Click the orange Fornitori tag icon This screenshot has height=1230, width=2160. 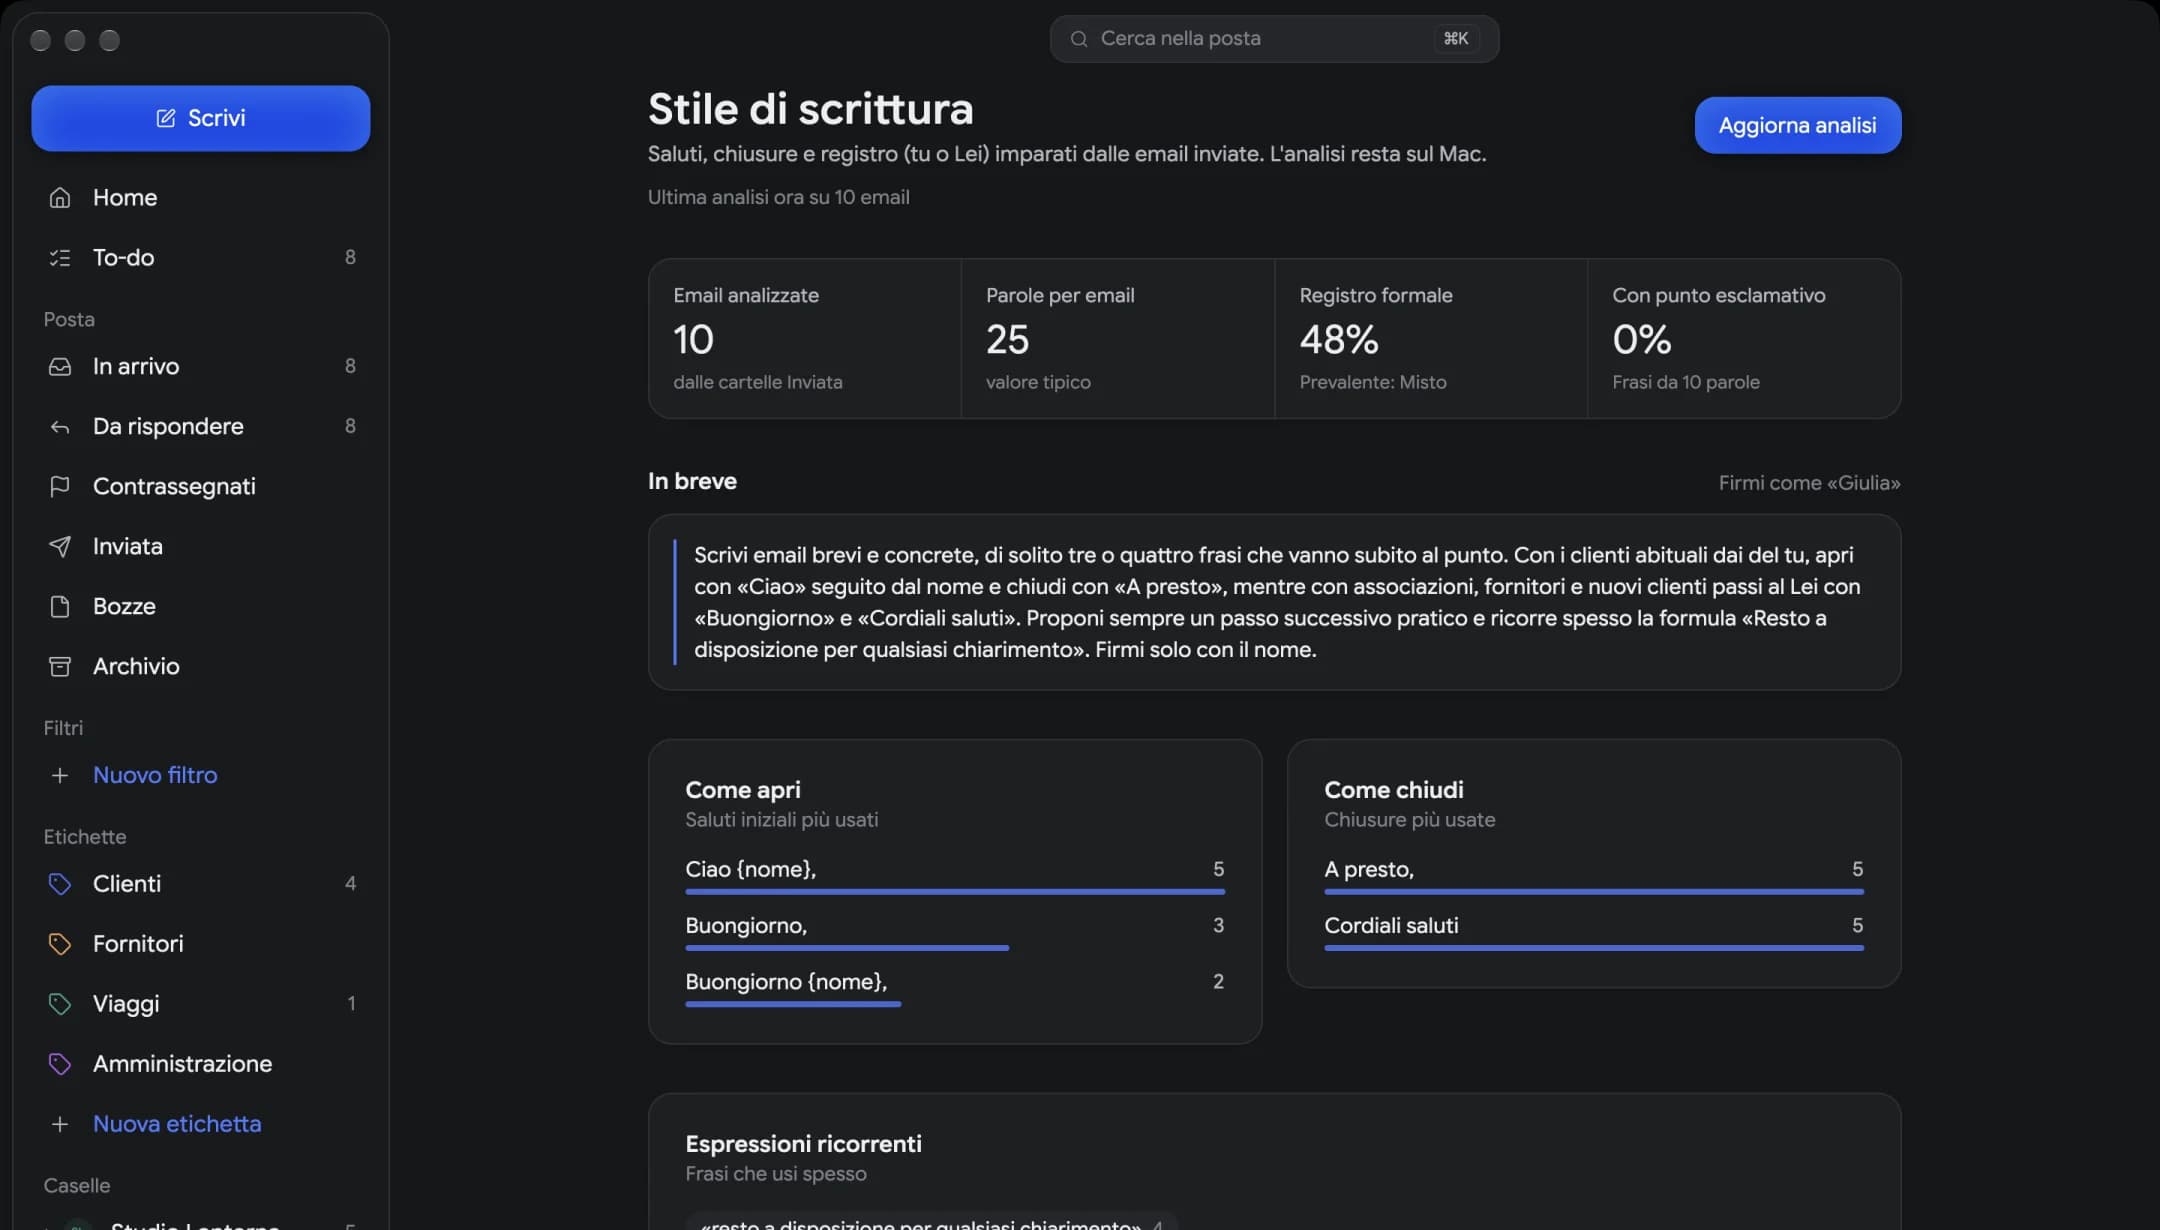coord(60,944)
